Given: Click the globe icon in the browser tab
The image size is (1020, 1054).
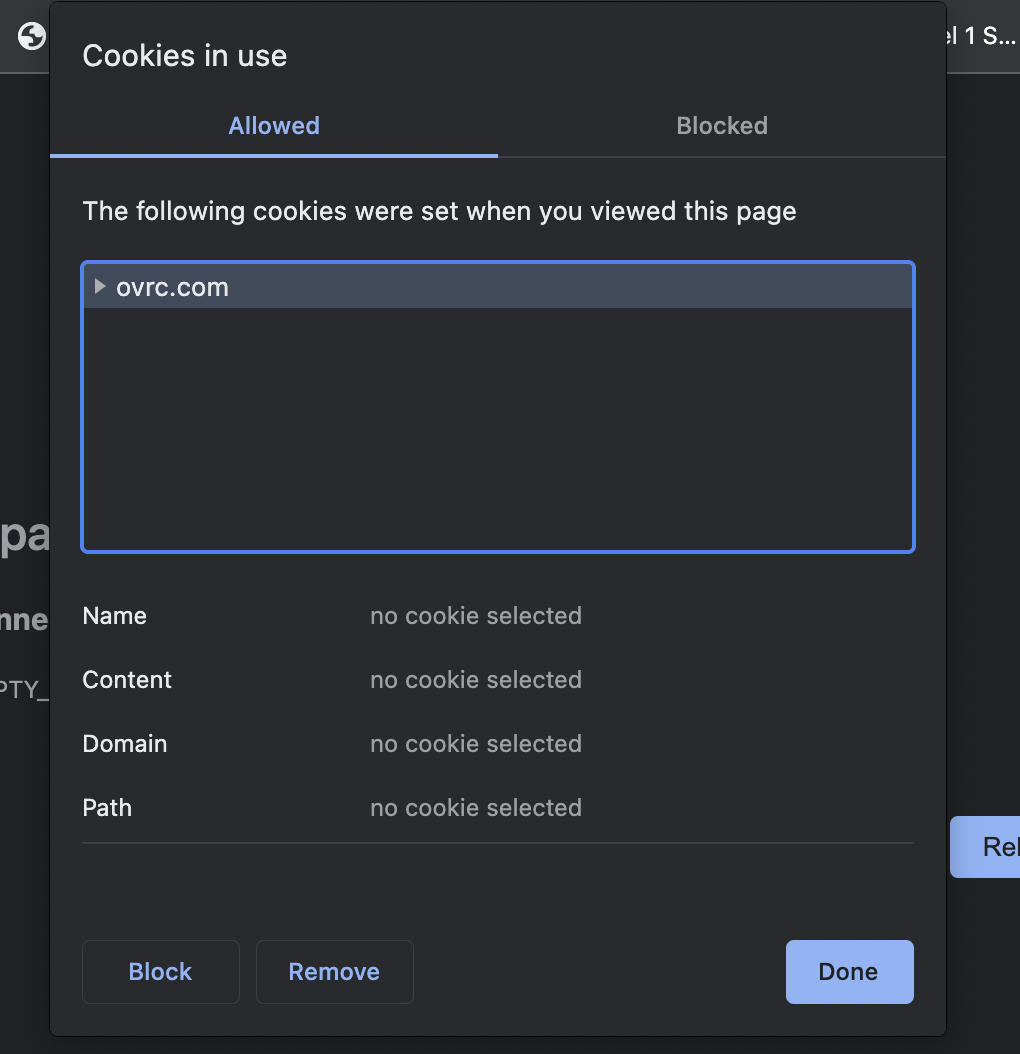Looking at the screenshot, I should coord(32,36).
